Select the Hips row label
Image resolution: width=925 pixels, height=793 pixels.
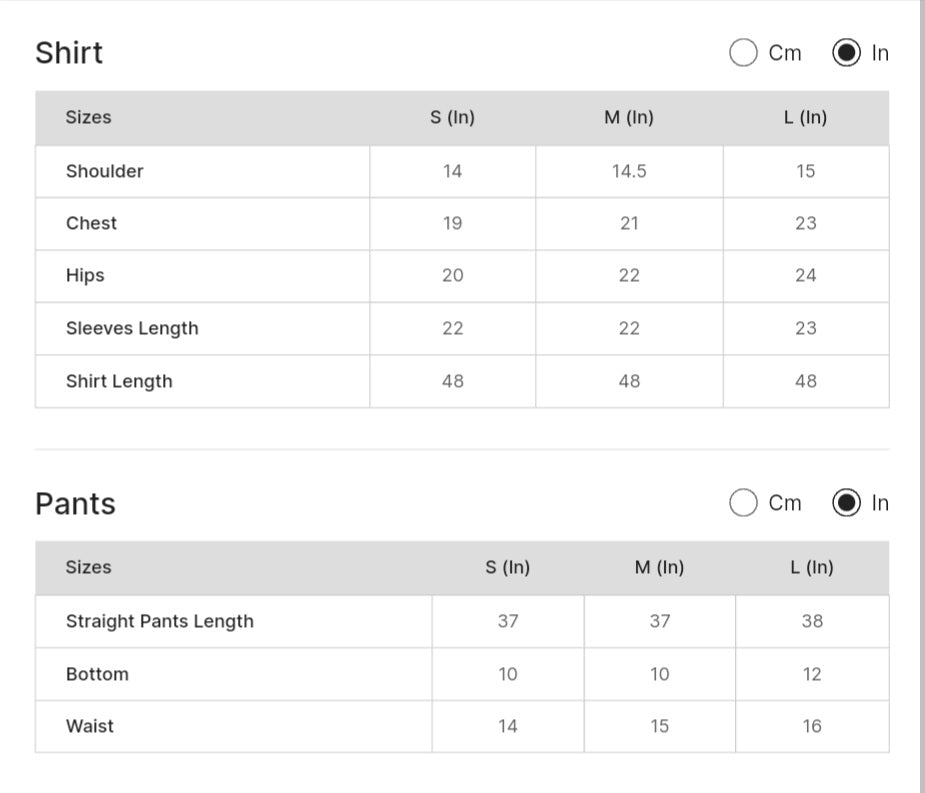(85, 275)
